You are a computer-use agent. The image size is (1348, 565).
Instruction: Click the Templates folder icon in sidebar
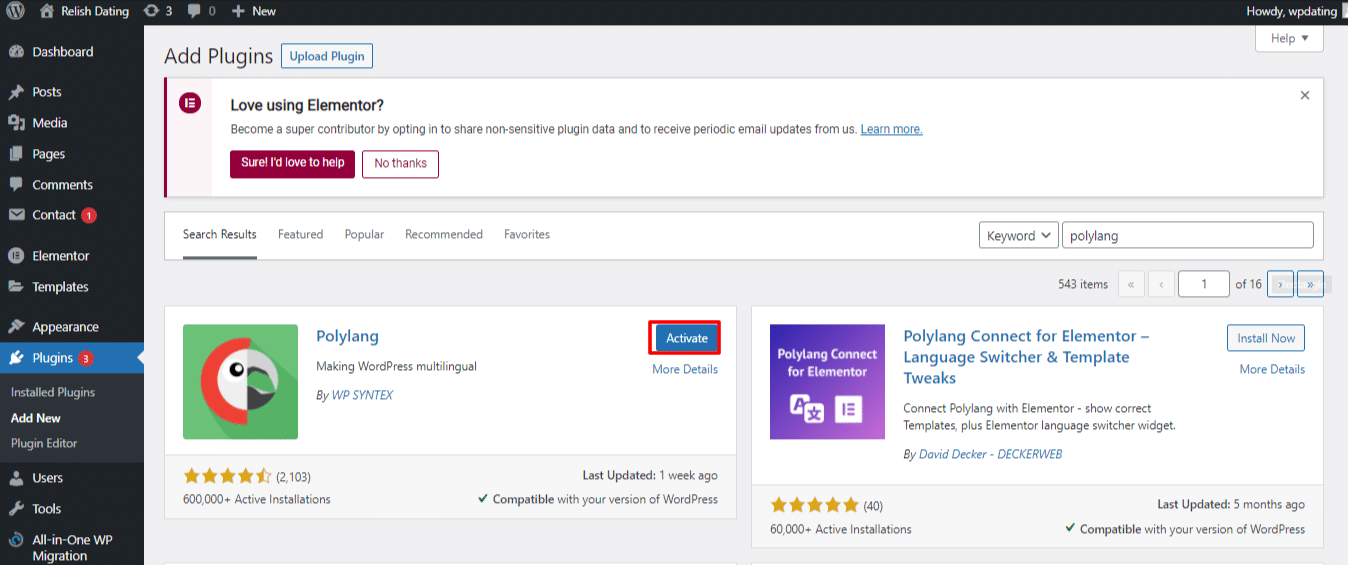point(16,287)
